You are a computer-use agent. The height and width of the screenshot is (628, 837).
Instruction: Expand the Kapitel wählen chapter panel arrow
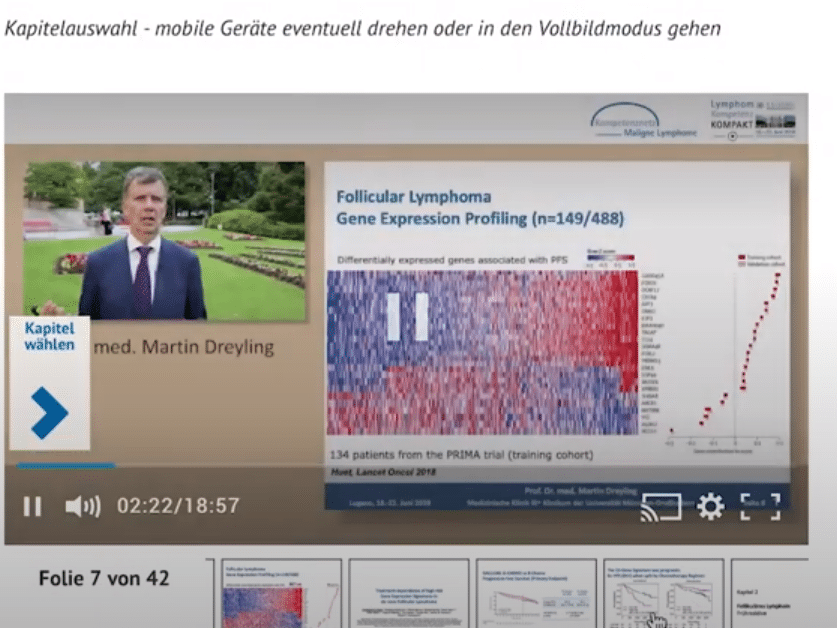pyautogui.click(x=50, y=413)
